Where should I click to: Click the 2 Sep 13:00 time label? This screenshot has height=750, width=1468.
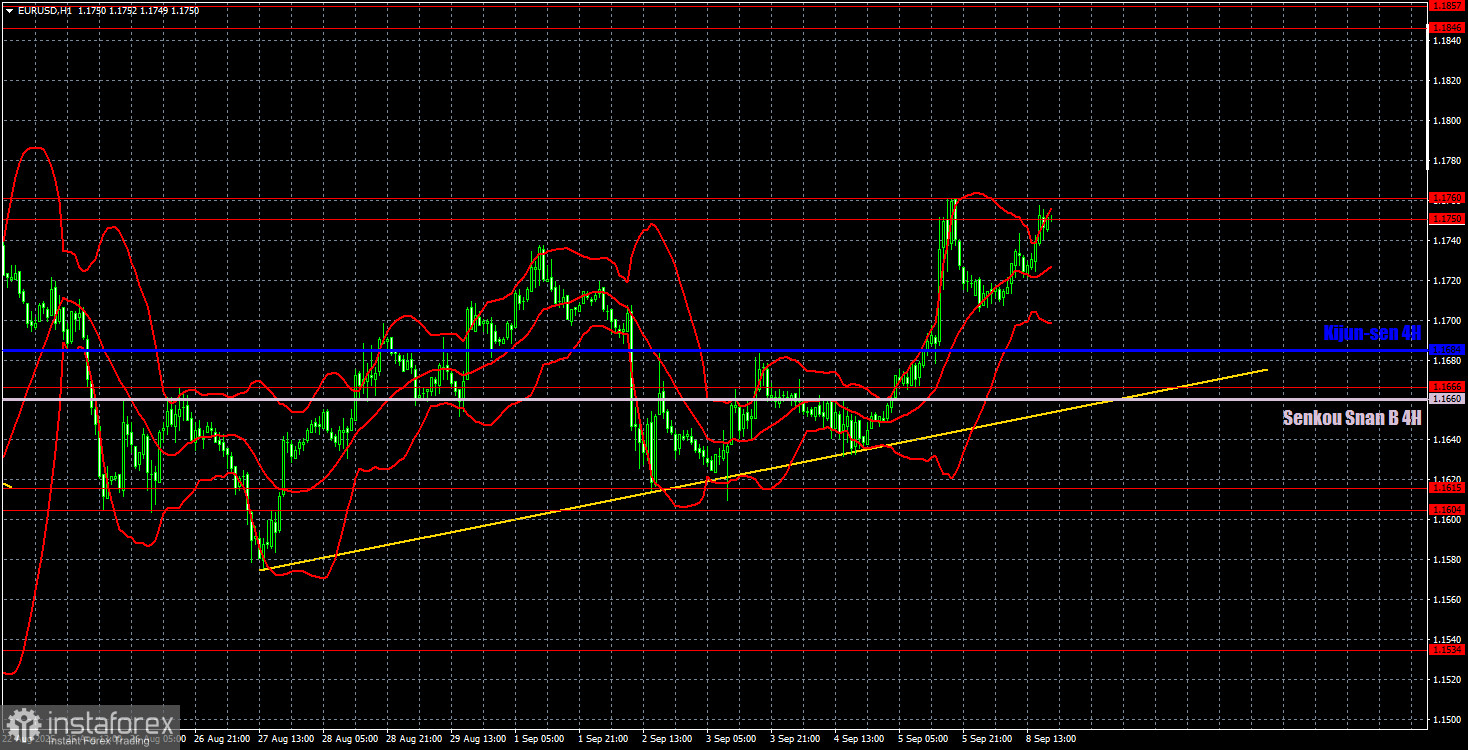pyautogui.click(x=669, y=739)
